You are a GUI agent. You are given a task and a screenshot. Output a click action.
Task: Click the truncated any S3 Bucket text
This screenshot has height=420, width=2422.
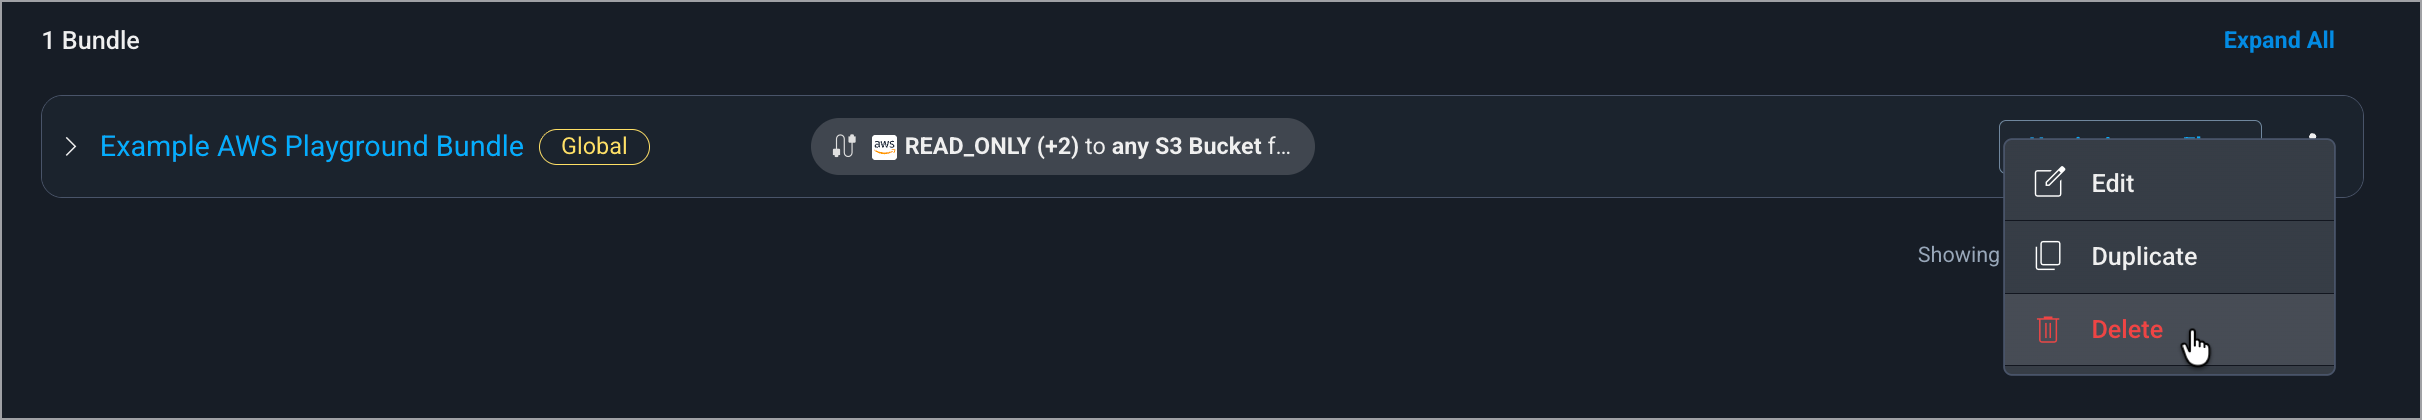pyautogui.click(x=1200, y=147)
